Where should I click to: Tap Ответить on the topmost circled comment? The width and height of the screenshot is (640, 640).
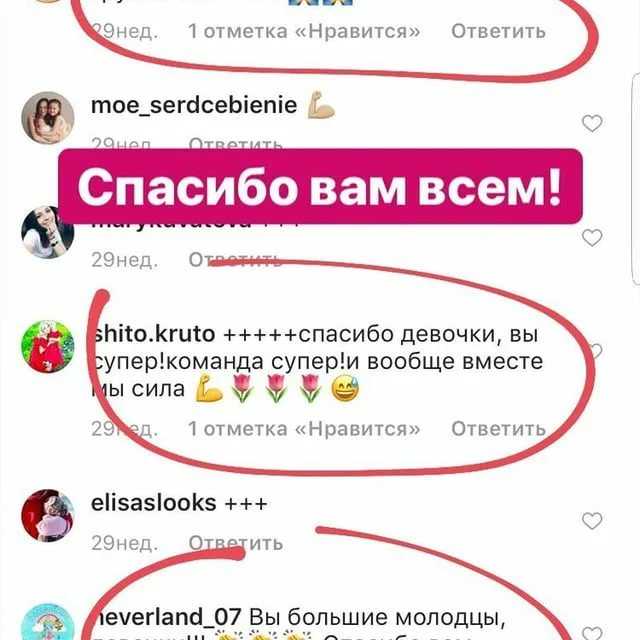tap(498, 31)
